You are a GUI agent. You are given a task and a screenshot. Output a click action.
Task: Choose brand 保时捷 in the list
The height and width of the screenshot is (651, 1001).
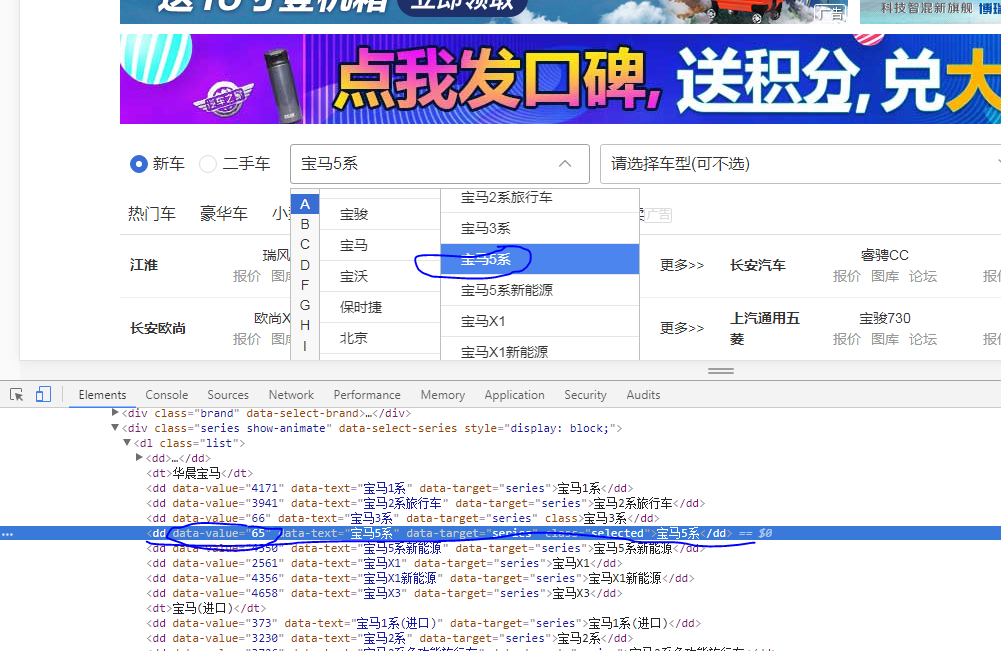(380, 307)
